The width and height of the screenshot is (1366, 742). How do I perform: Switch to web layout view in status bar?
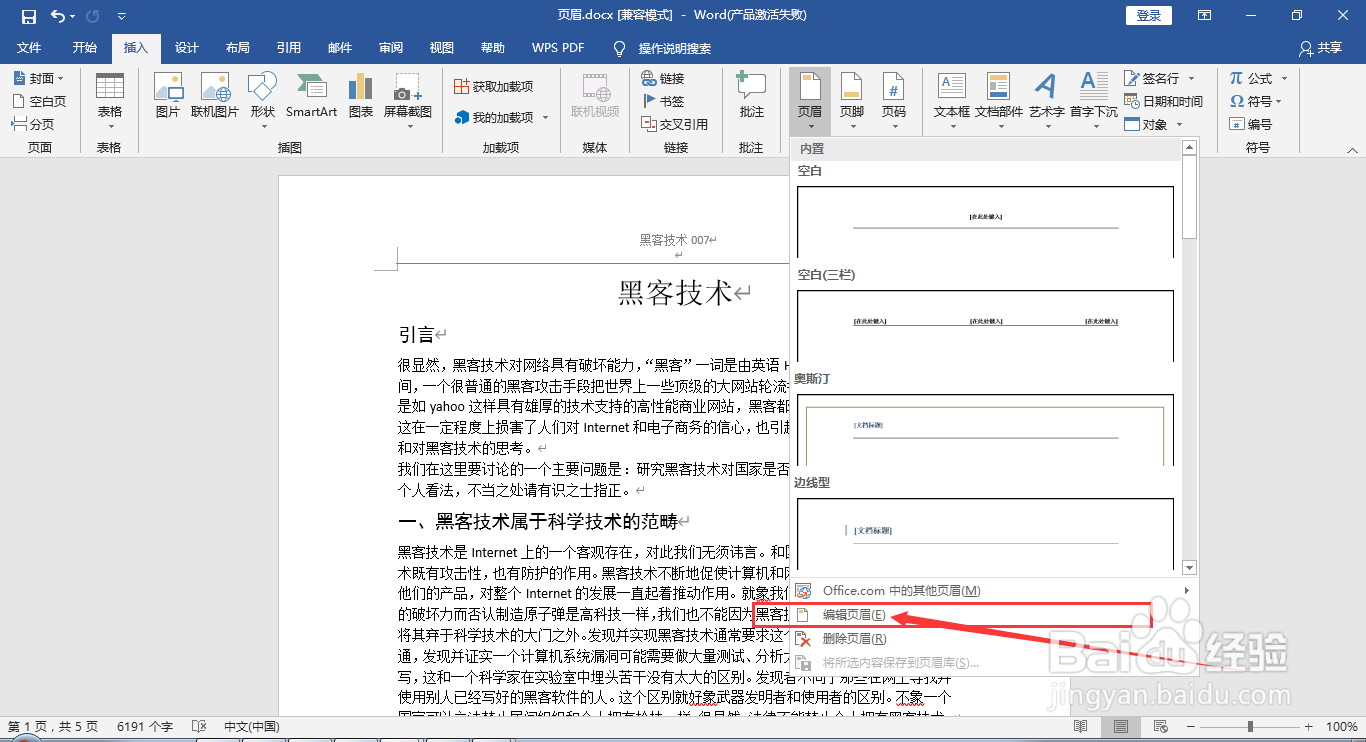point(1160,726)
